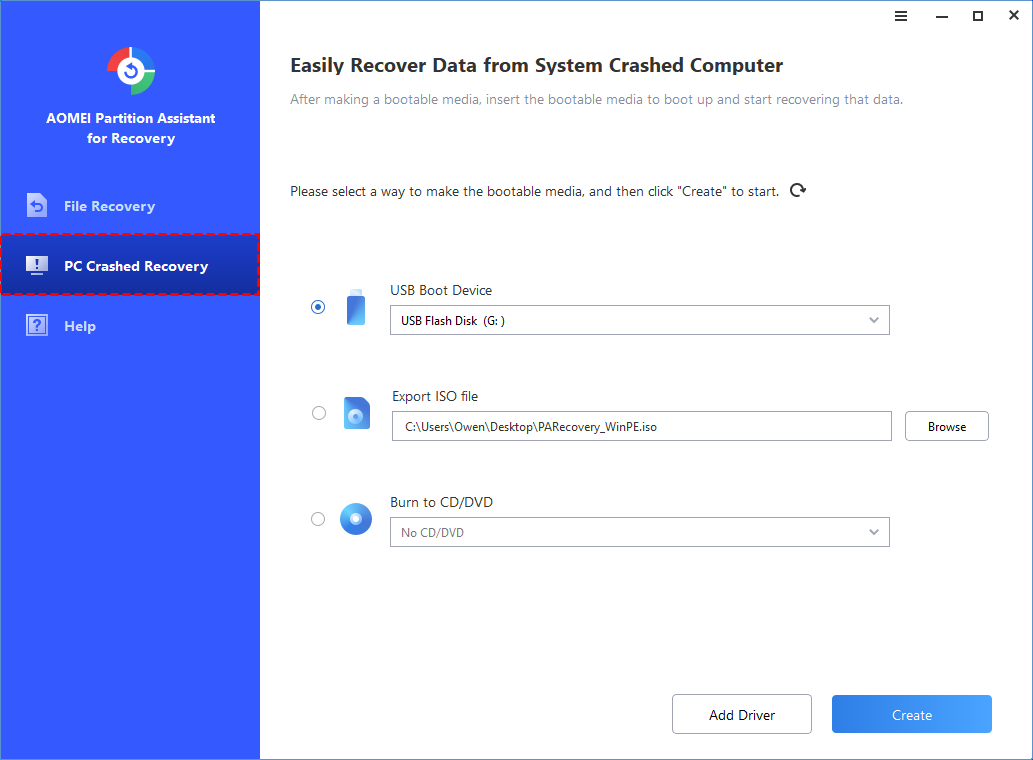Minimize the recovery window
The image size is (1033, 760).
point(941,16)
